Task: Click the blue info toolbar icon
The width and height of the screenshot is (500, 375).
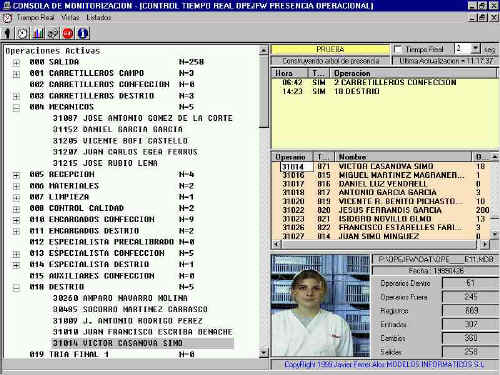Action: pos(83,33)
